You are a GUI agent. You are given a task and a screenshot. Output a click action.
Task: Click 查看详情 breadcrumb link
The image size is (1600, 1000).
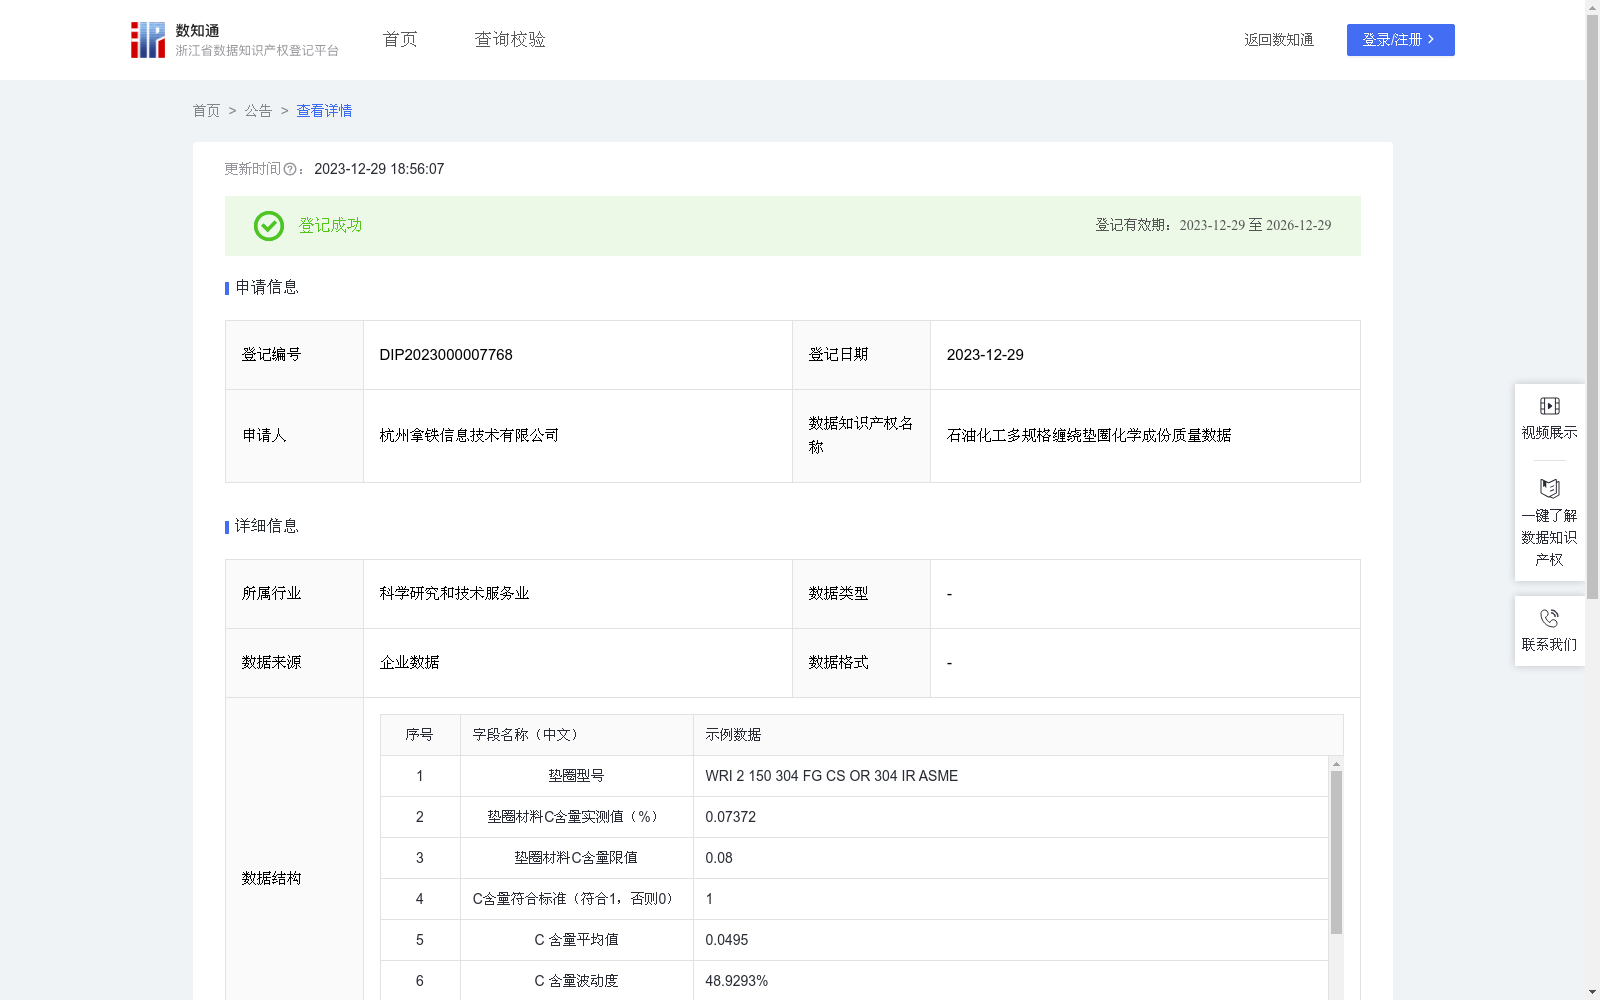tap(324, 111)
